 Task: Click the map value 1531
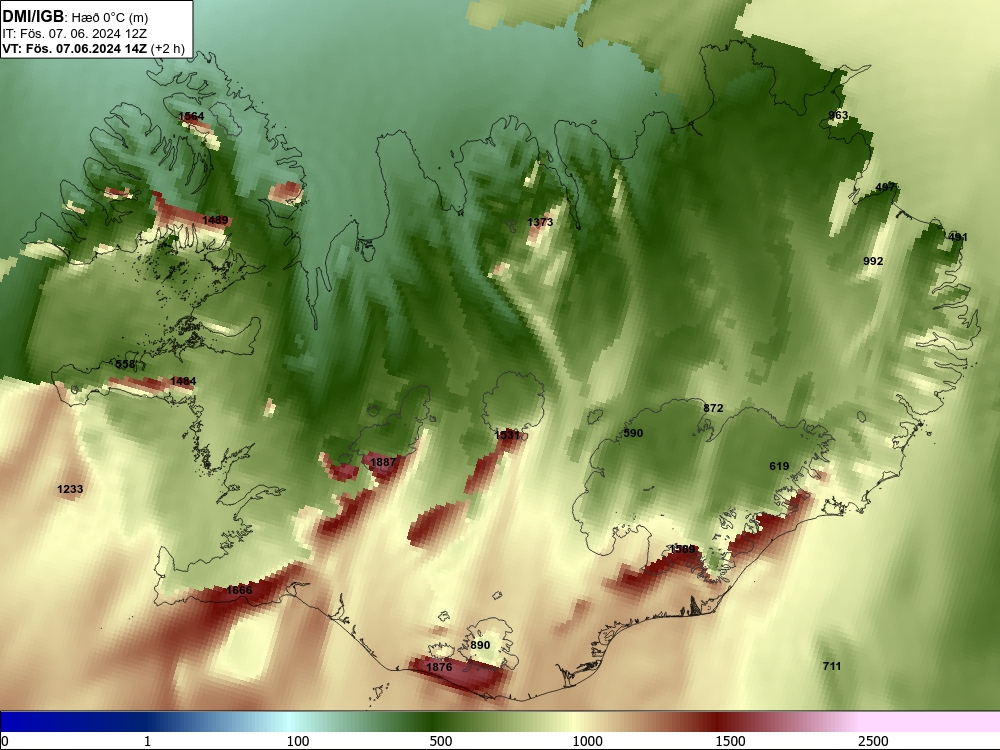pyautogui.click(x=507, y=435)
